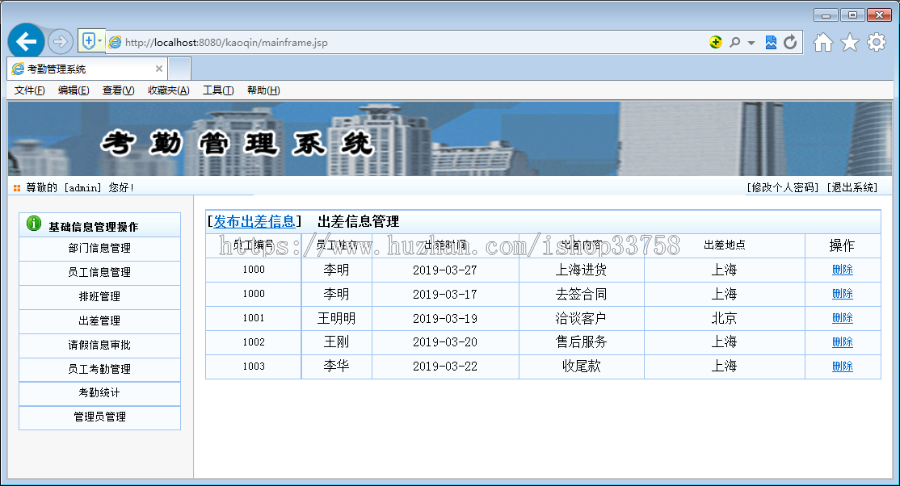The image size is (900, 486).
Task: Delete the 王刚 售后服务 record
Action: (x=842, y=342)
